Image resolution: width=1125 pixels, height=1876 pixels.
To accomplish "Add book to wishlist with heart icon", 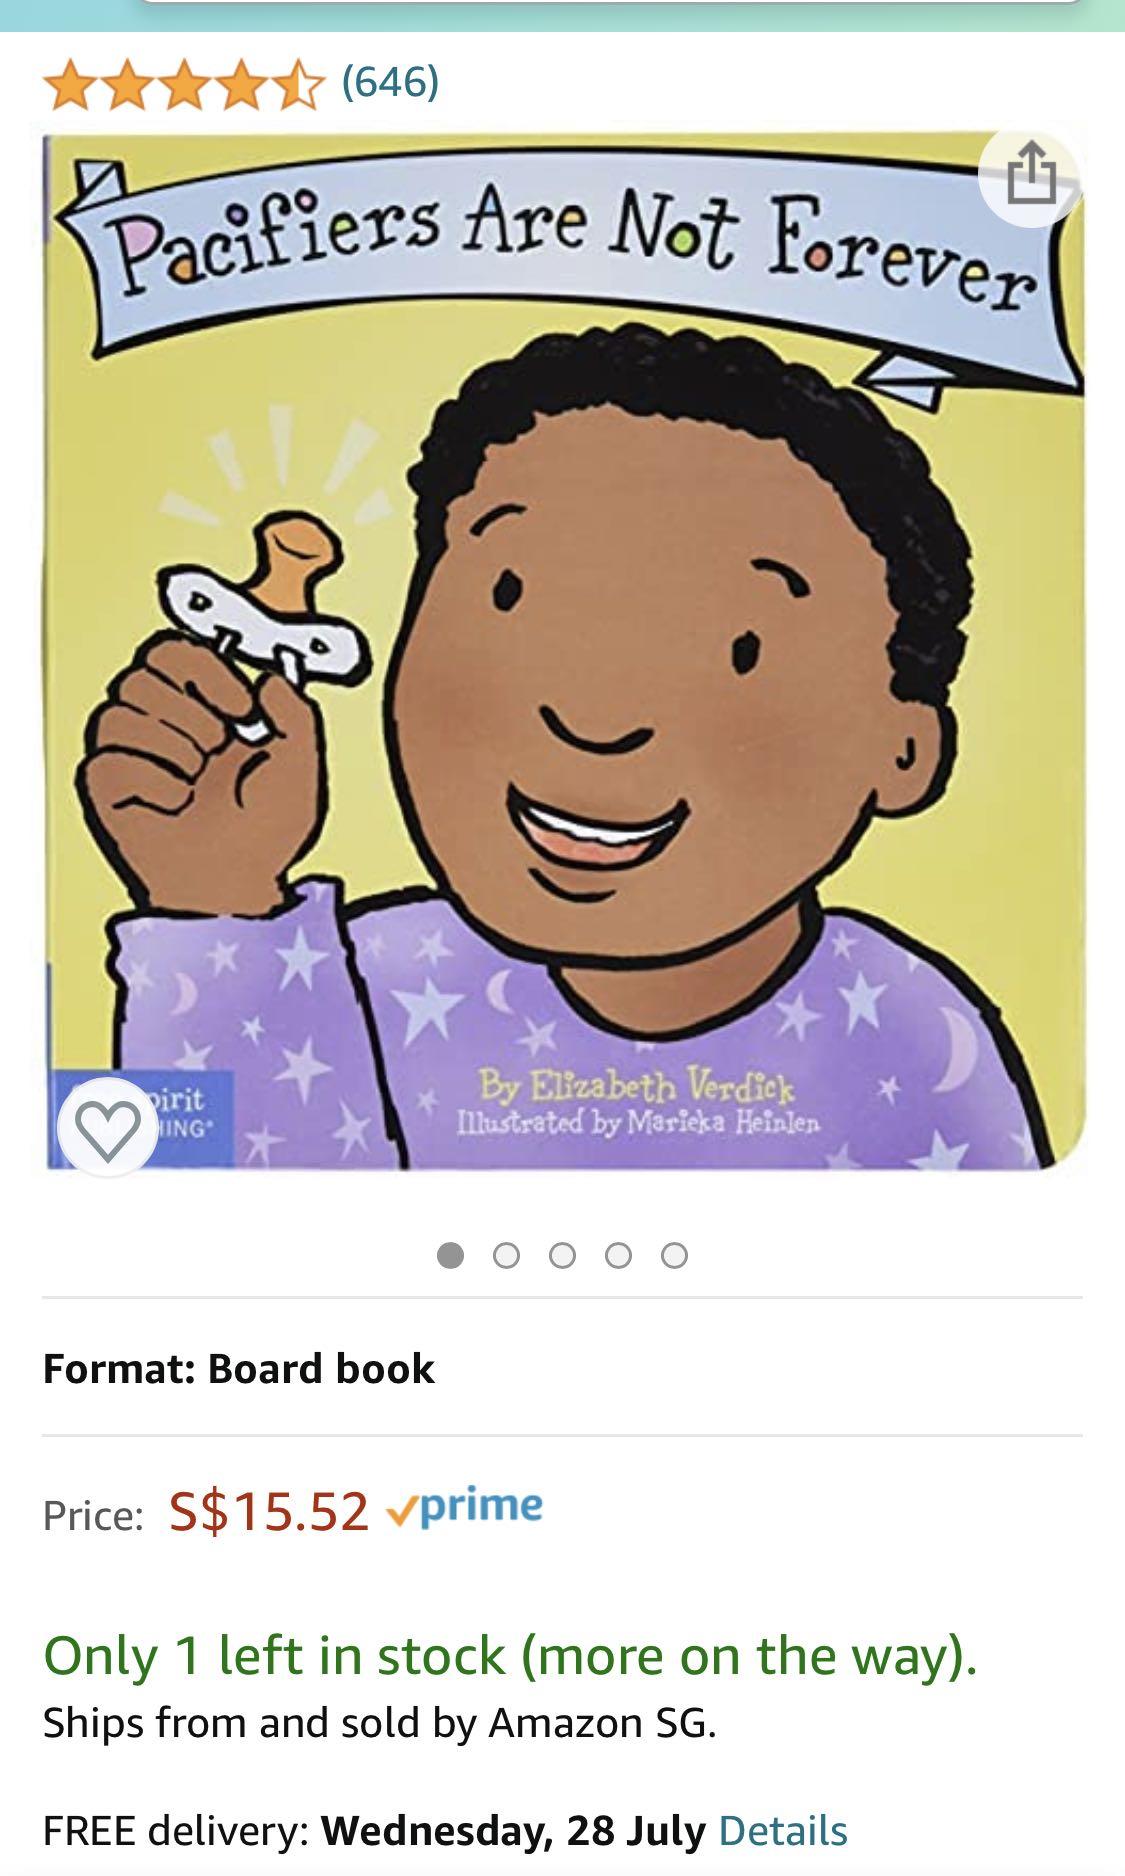I will point(108,1128).
